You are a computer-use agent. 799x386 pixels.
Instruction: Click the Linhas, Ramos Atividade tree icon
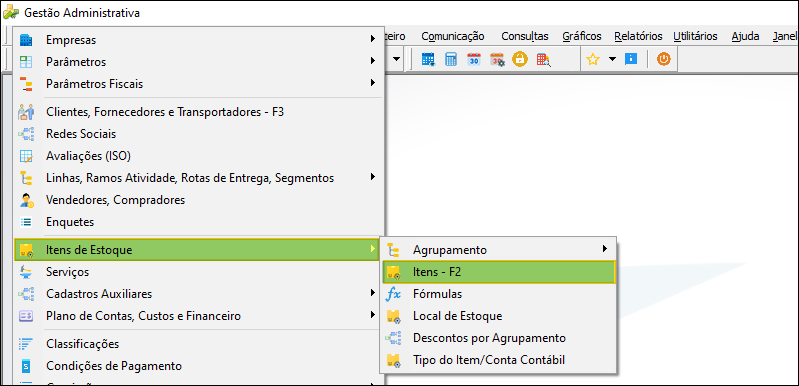click(25, 178)
